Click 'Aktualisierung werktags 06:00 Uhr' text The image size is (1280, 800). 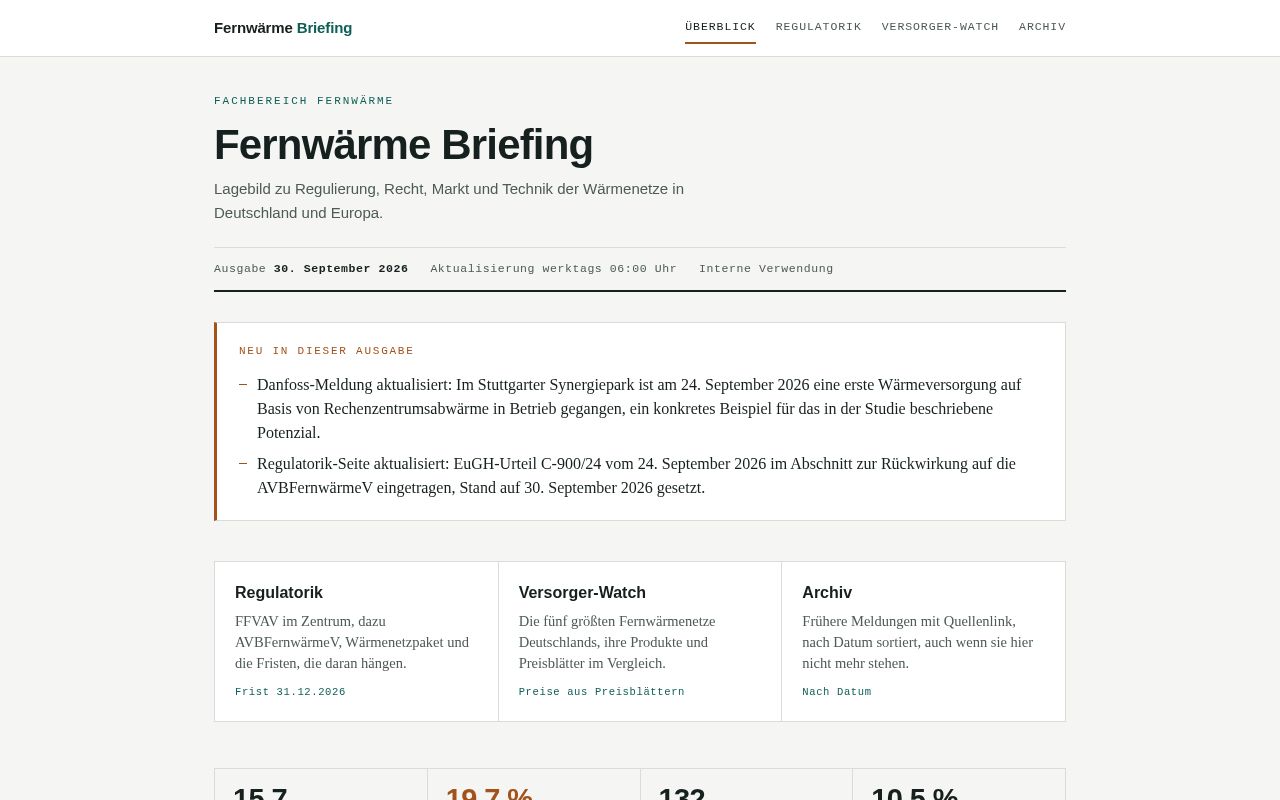tap(553, 269)
